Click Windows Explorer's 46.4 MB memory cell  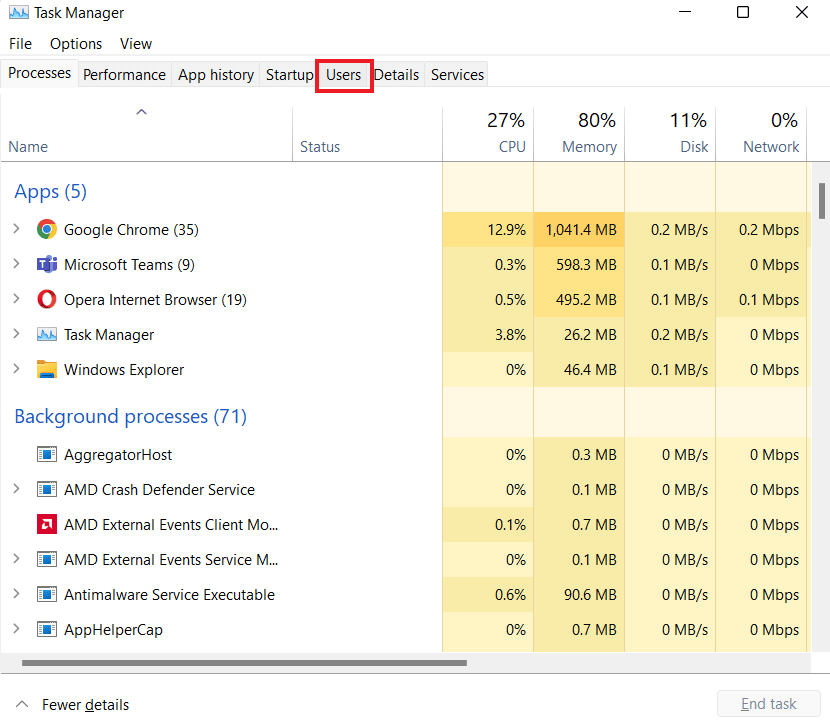579,369
